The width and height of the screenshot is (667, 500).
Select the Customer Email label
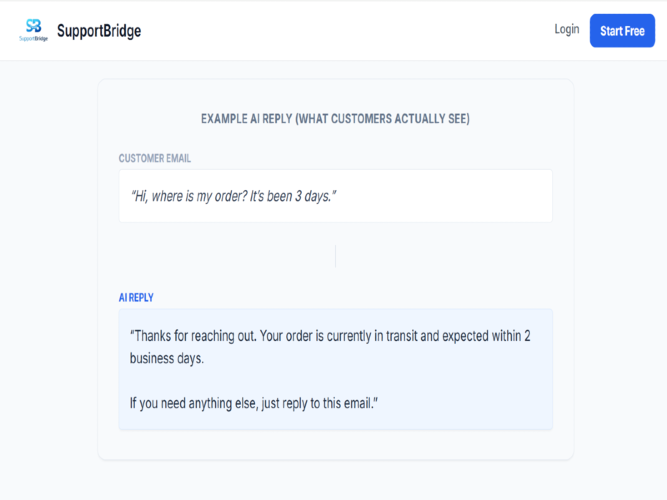pyautogui.click(x=155, y=158)
